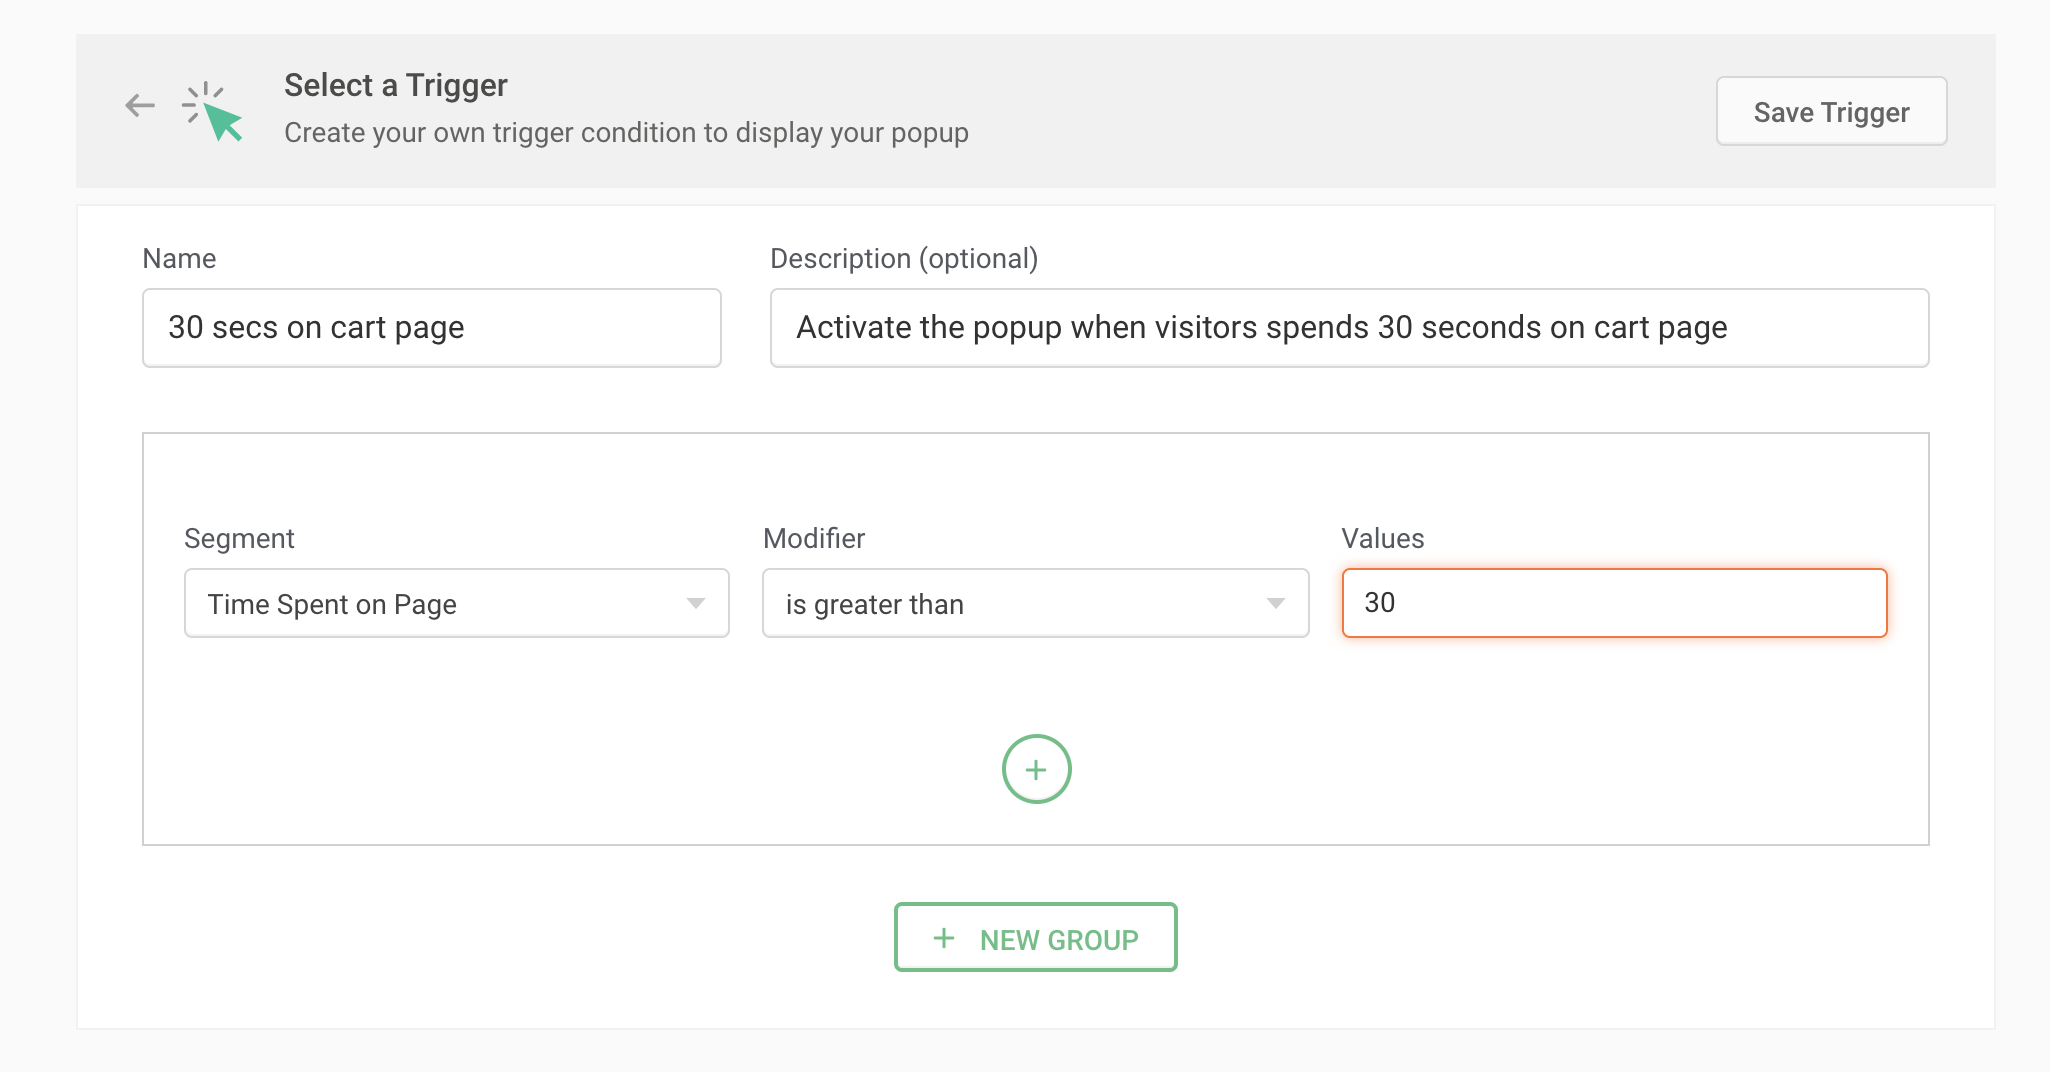Expand the Modifier dropdown arrow
Viewport: 2050px width, 1072px height.
1275,603
